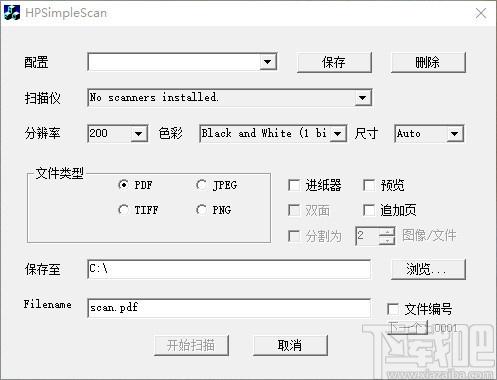Click the 浏览... browse button
Viewport: 497px width, 380px height.
[x=428, y=269]
